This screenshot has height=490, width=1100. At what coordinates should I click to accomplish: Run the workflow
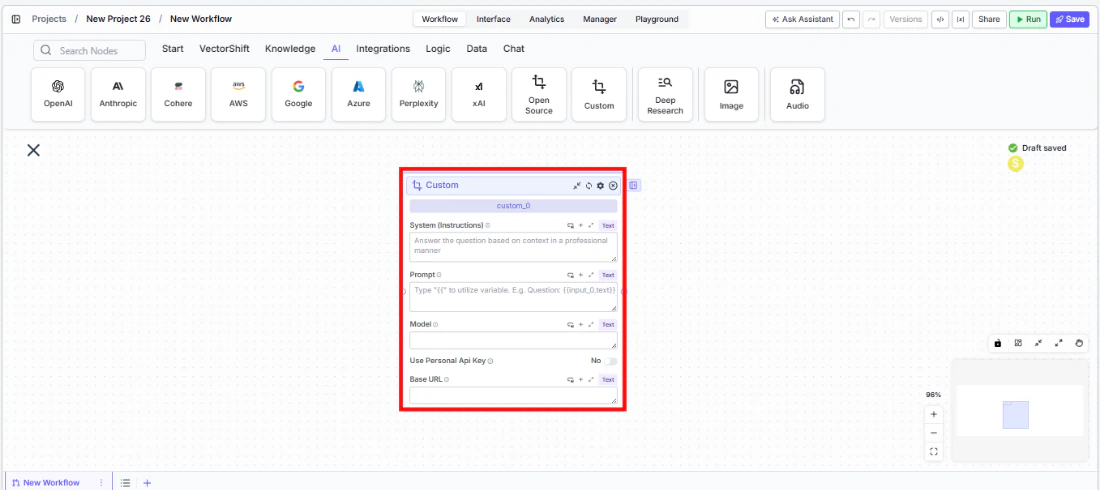tap(1028, 20)
